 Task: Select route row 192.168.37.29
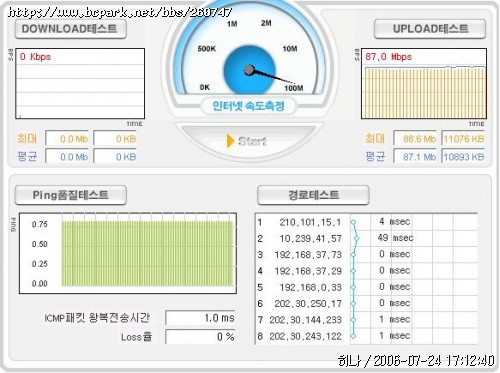(366, 271)
